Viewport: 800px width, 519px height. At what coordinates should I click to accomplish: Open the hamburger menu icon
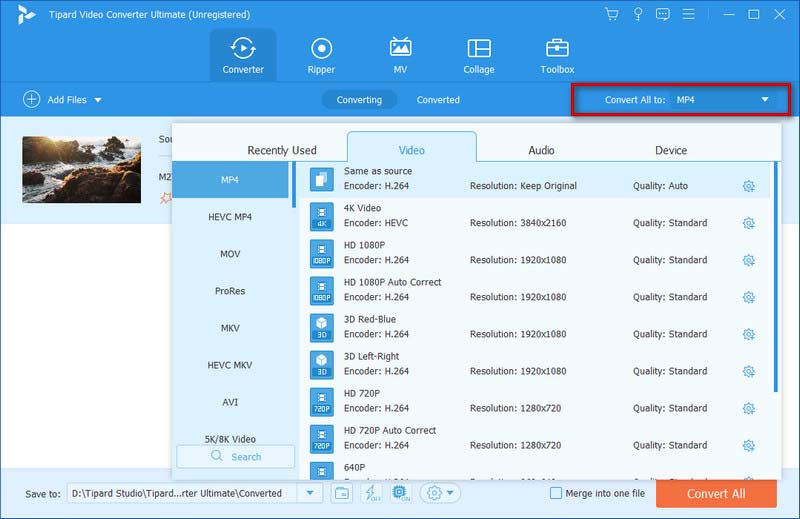[x=688, y=14]
